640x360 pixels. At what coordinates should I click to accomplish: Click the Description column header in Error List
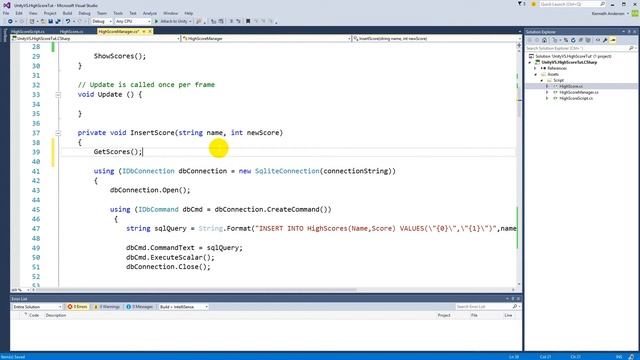[56, 315]
